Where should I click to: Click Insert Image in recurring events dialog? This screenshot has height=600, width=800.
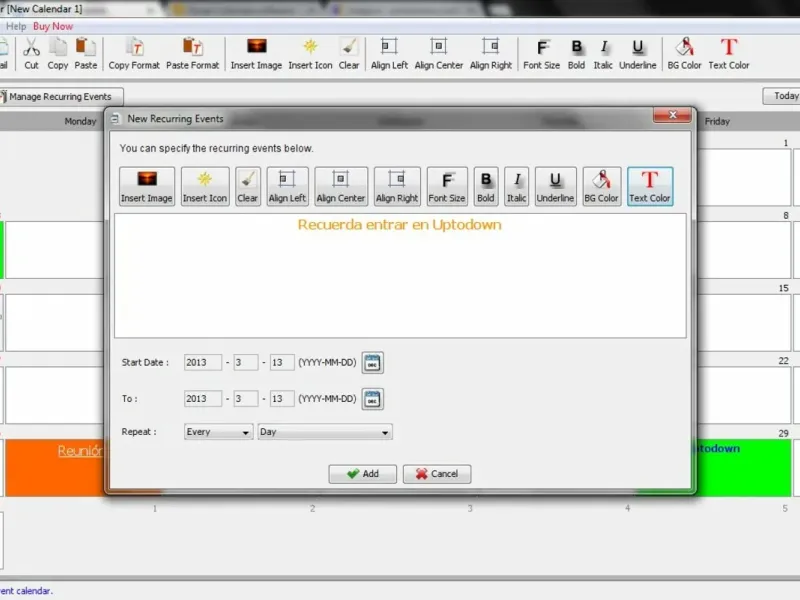point(147,186)
